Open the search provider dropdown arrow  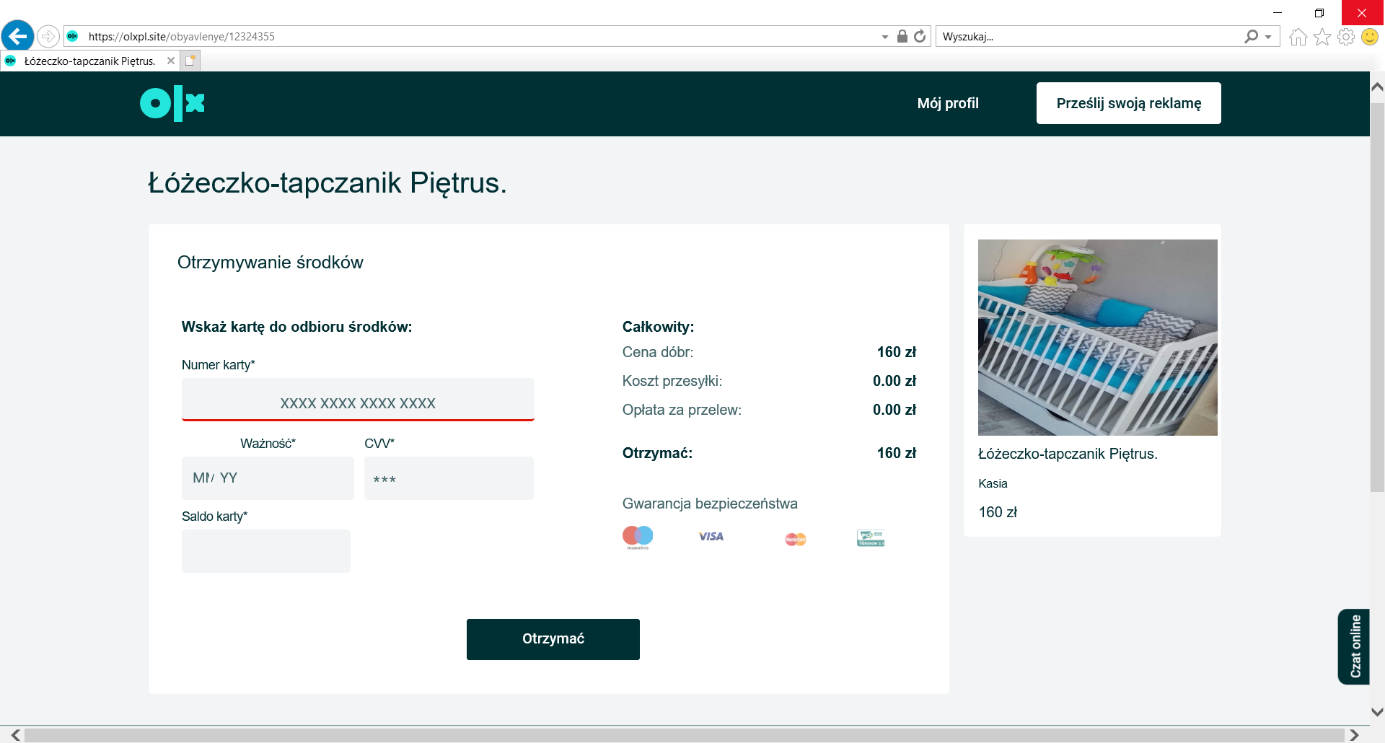click(x=1266, y=35)
